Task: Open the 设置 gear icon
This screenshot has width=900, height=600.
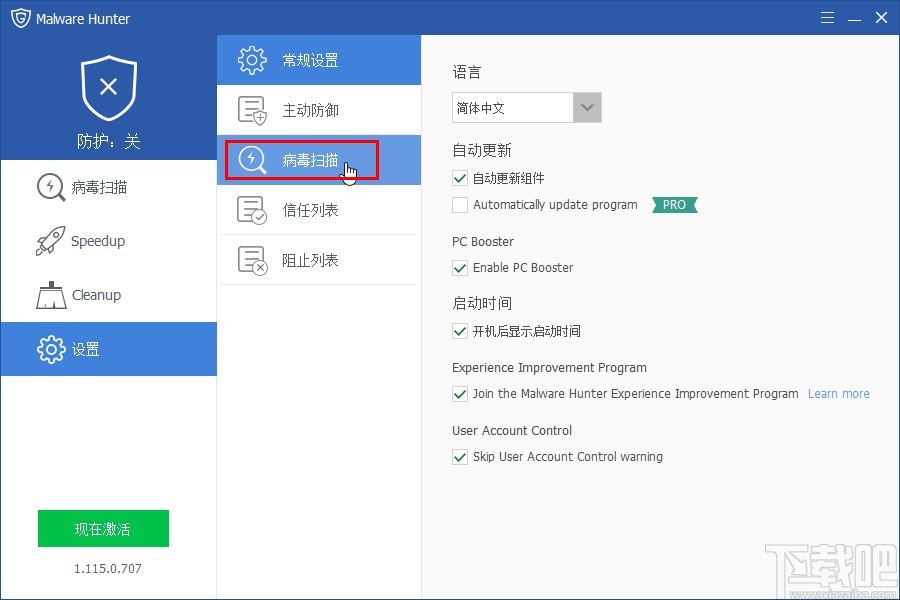Action: (49, 349)
